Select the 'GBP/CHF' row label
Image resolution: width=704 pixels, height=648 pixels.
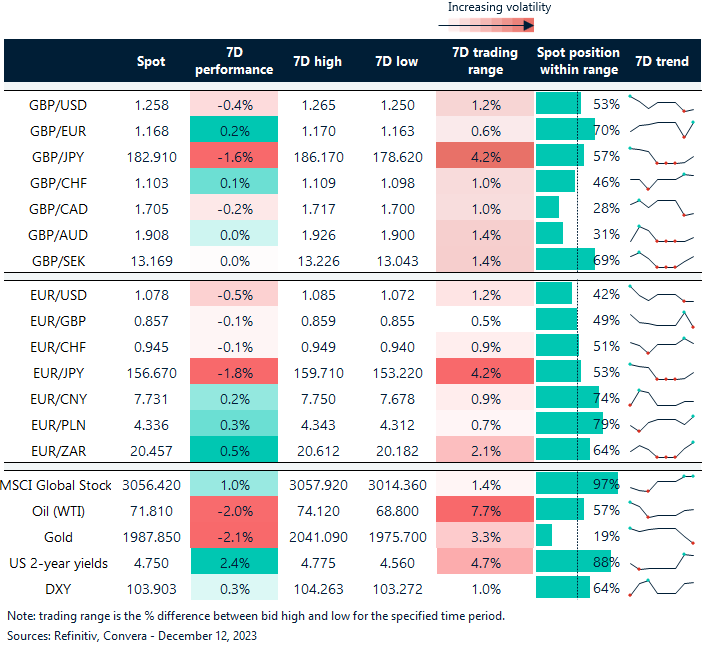point(58,183)
